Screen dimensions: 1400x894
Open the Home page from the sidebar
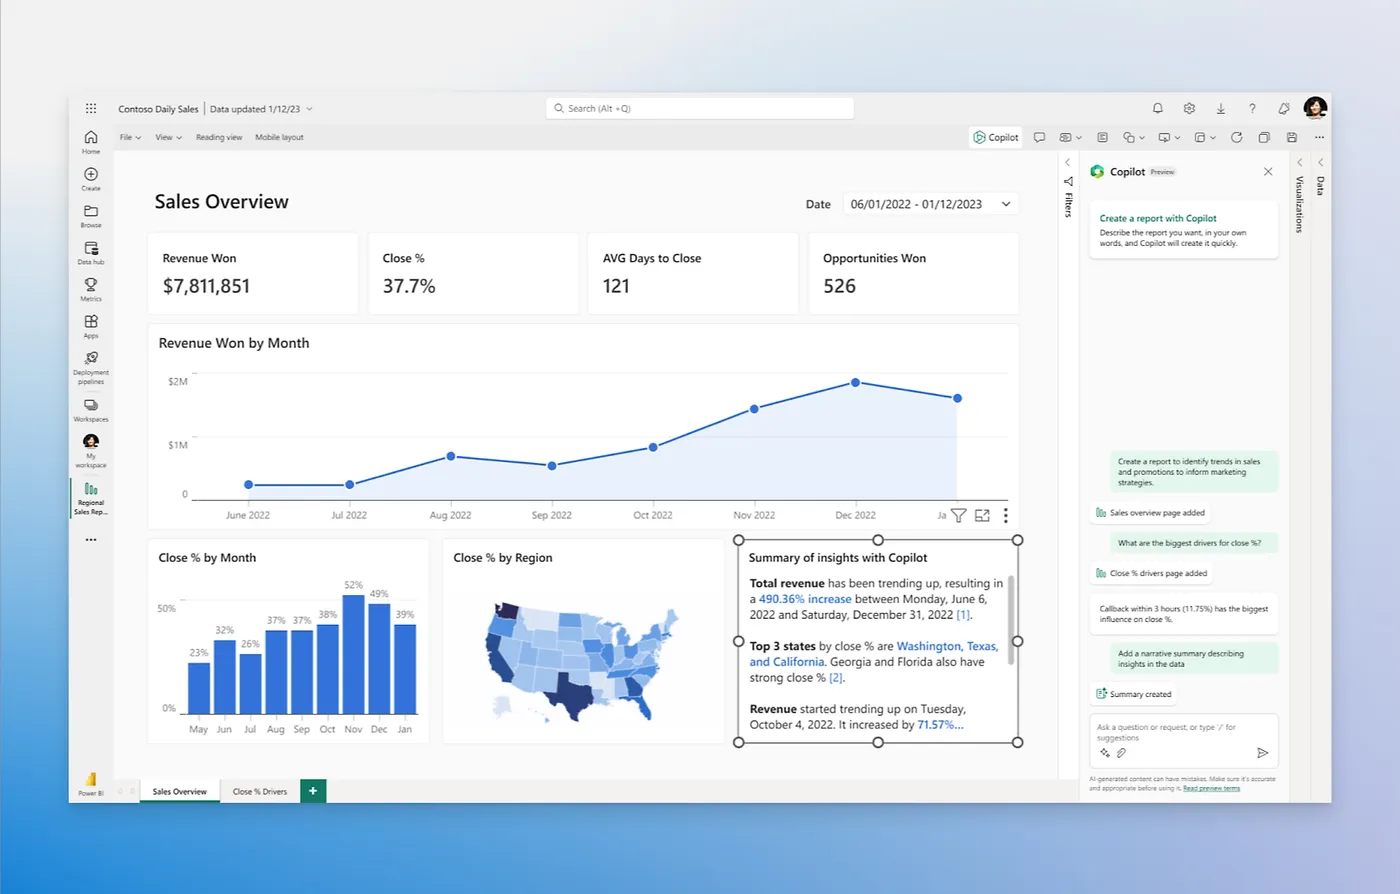point(90,140)
